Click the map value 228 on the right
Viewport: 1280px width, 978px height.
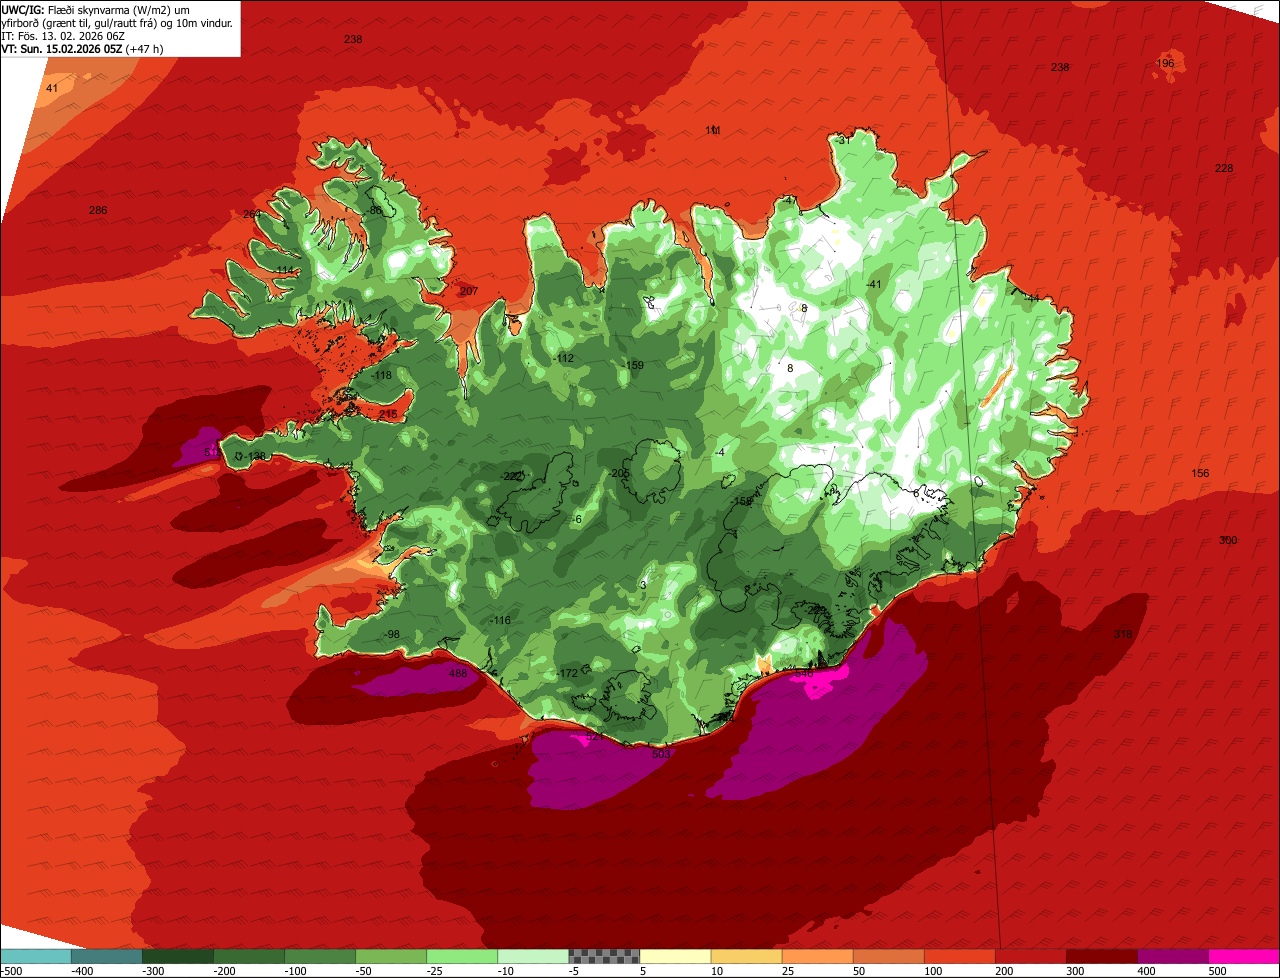[1224, 168]
